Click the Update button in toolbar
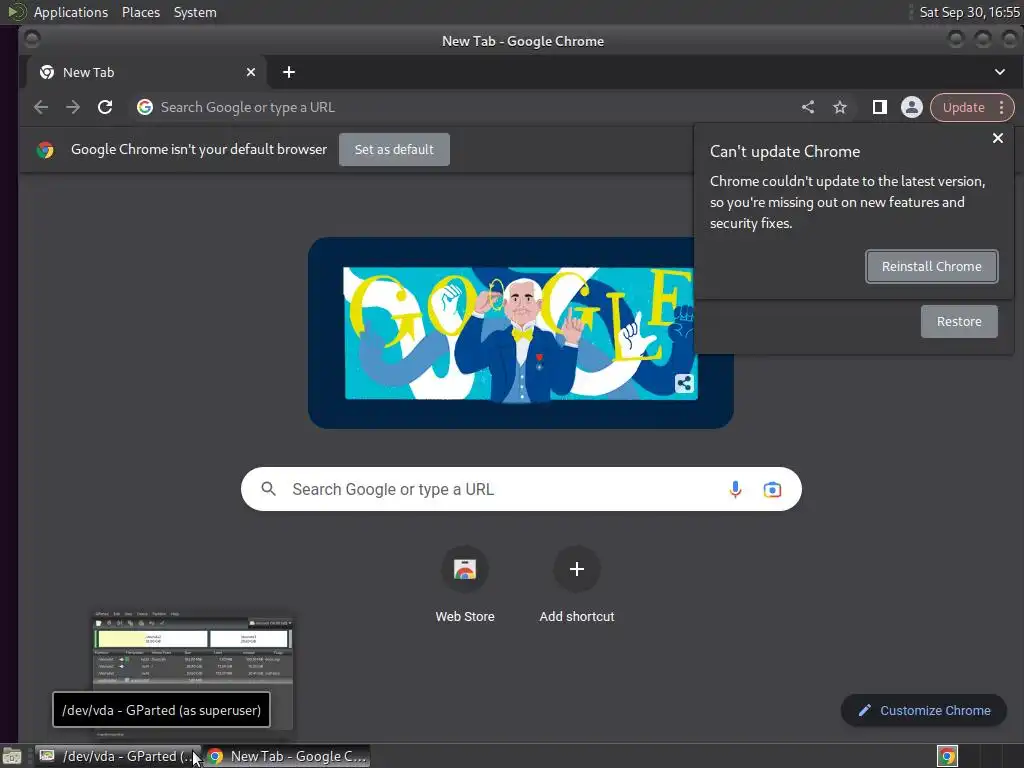 click(963, 107)
